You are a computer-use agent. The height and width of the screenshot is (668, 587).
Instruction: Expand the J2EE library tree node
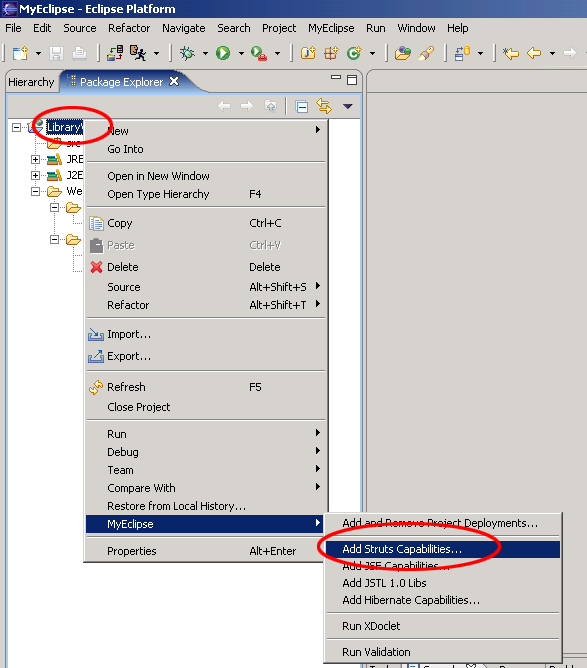click(x=35, y=176)
